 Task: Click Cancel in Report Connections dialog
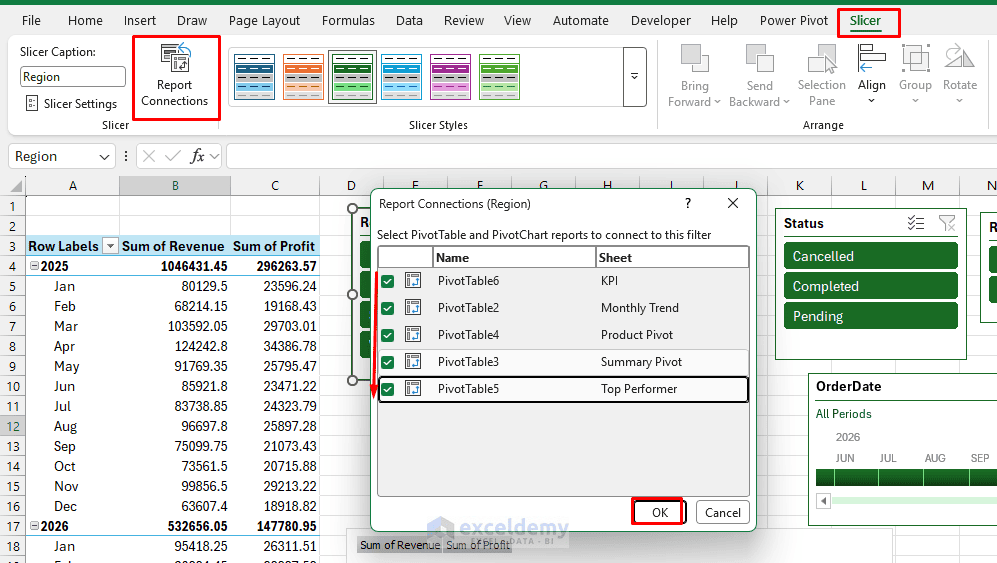coord(722,512)
